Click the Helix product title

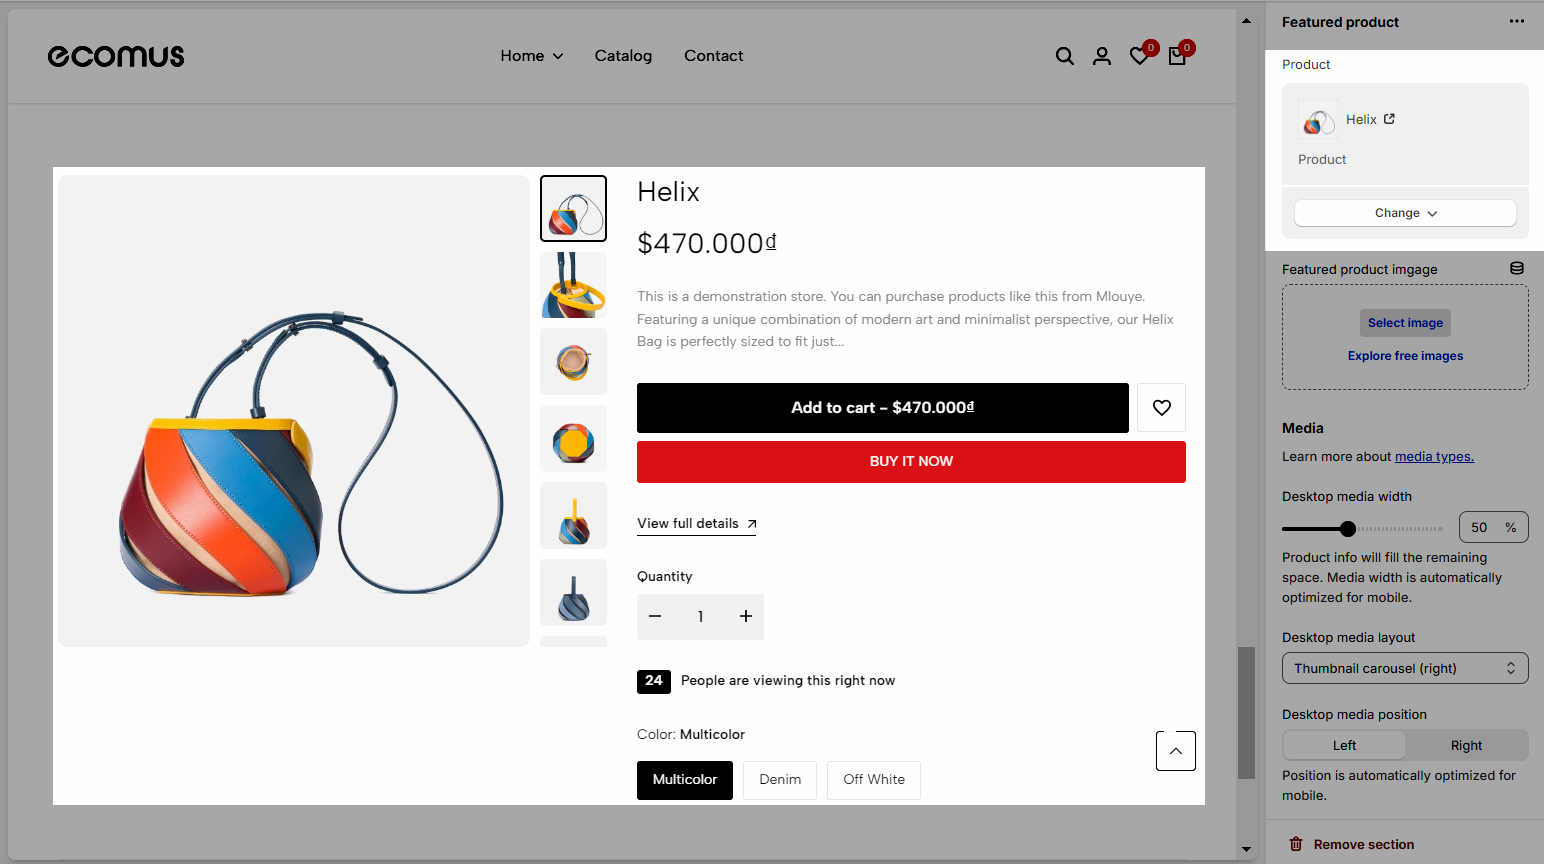(668, 192)
